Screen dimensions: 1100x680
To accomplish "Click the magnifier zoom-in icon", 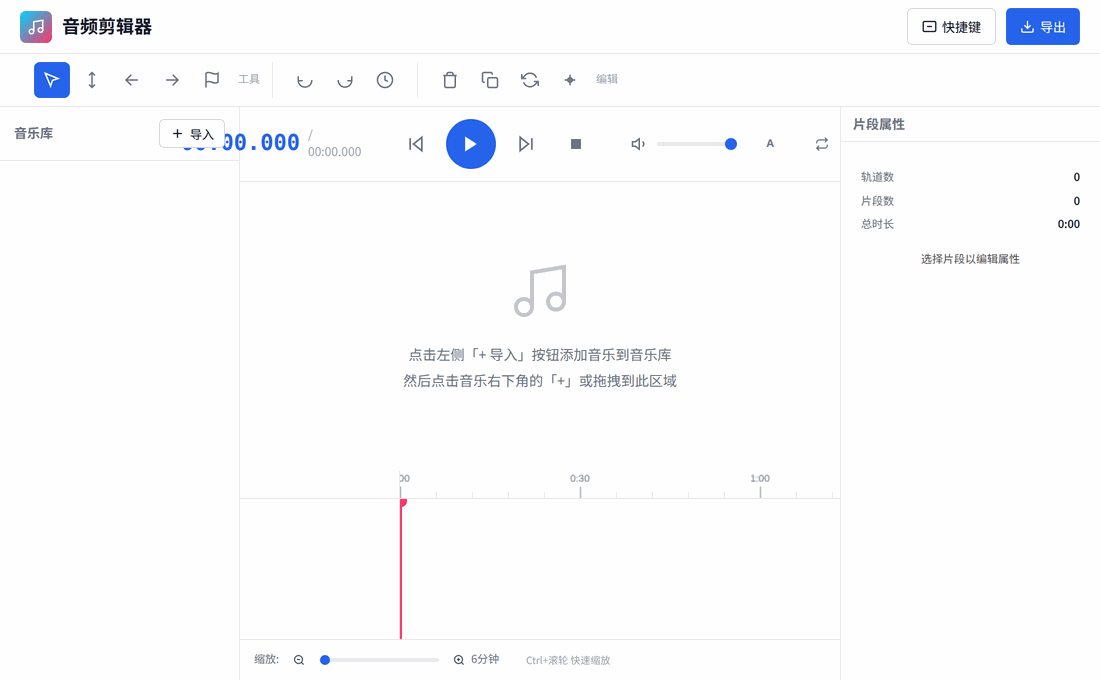I will 459,660.
